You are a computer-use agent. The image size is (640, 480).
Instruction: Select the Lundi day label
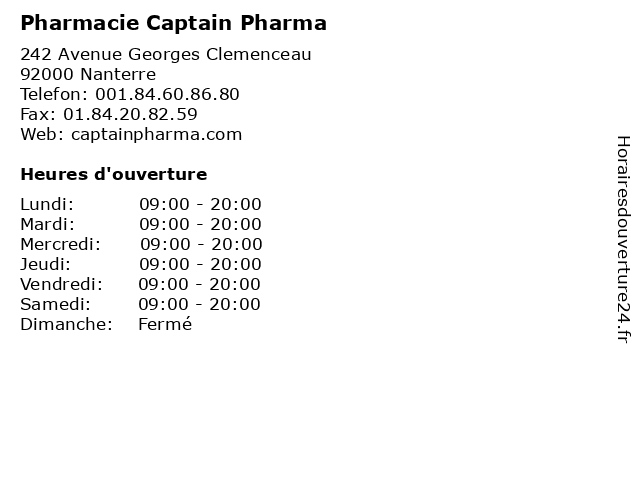coord(47,204)
